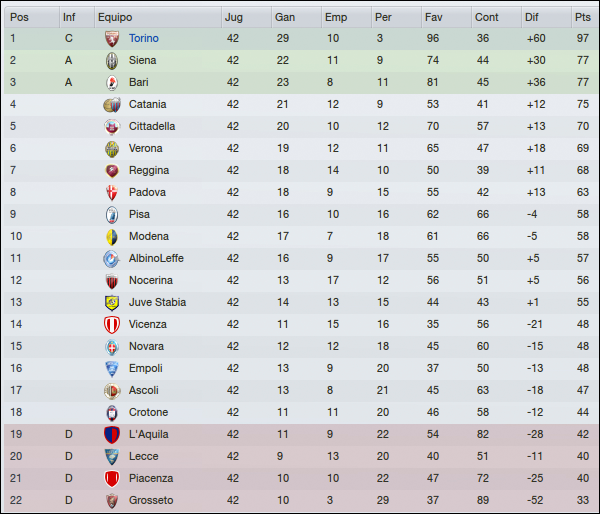
Task: Select the Cittadella team row name
Action: click(152, 126)
